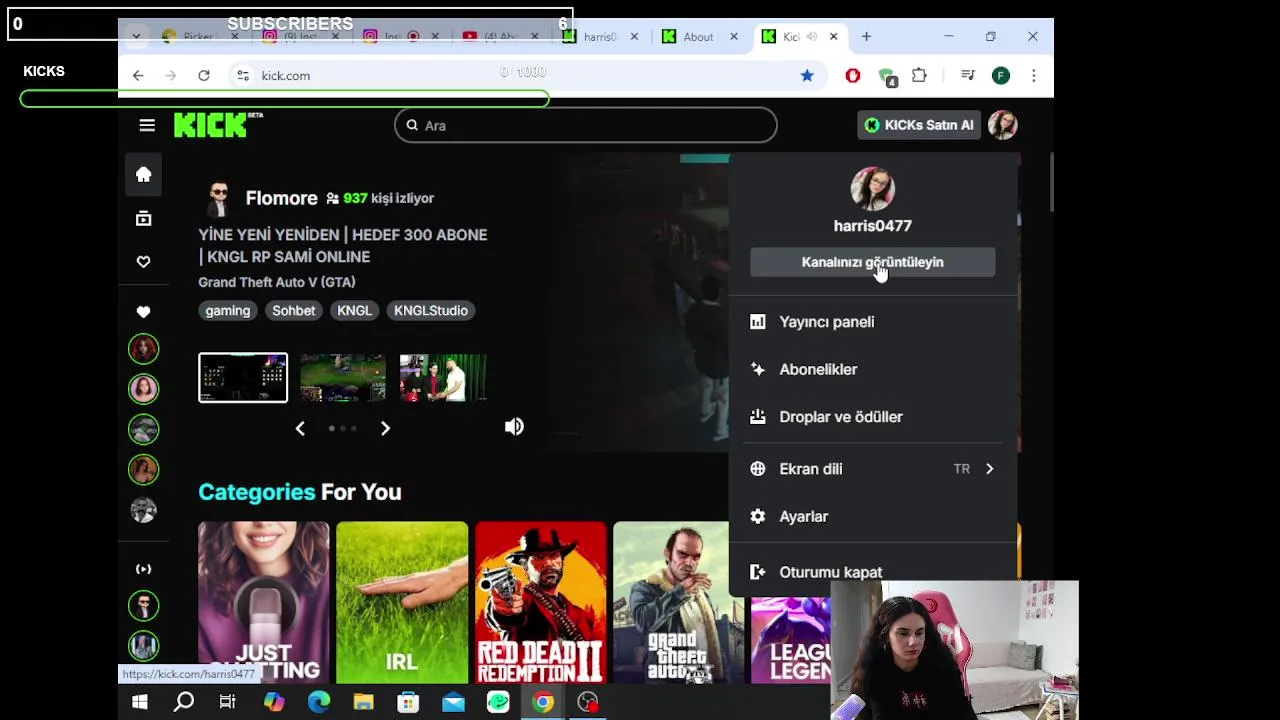Screen dimensions: 1280x720
Task: Switch to the About browser tab
Action: coord(700,37)
